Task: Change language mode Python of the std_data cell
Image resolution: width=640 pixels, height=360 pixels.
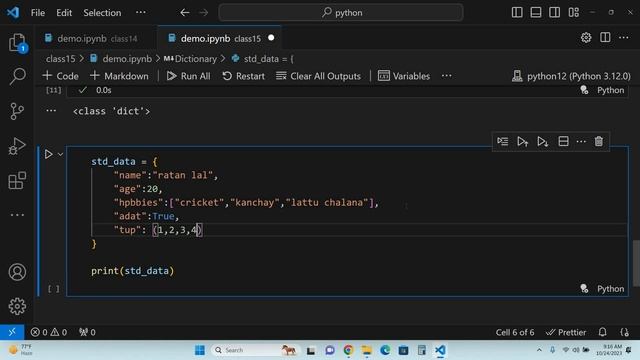Action: [x=610, y=289]
